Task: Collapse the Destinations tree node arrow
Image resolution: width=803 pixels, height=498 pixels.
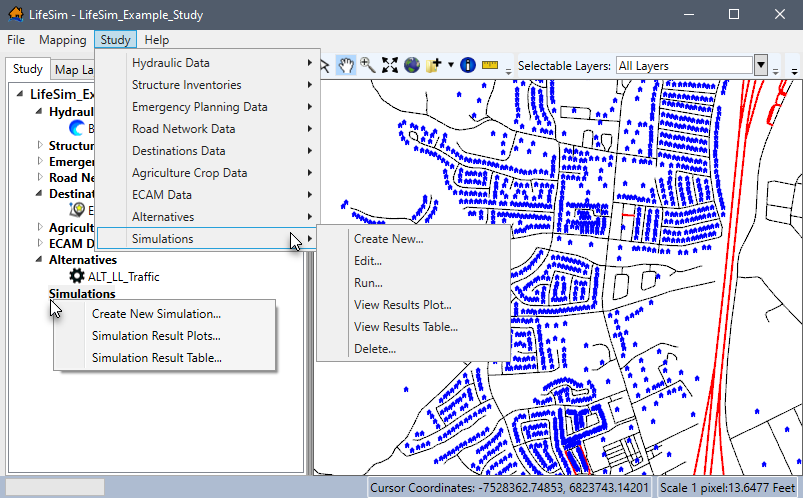Action: click(x=39, y=193)
